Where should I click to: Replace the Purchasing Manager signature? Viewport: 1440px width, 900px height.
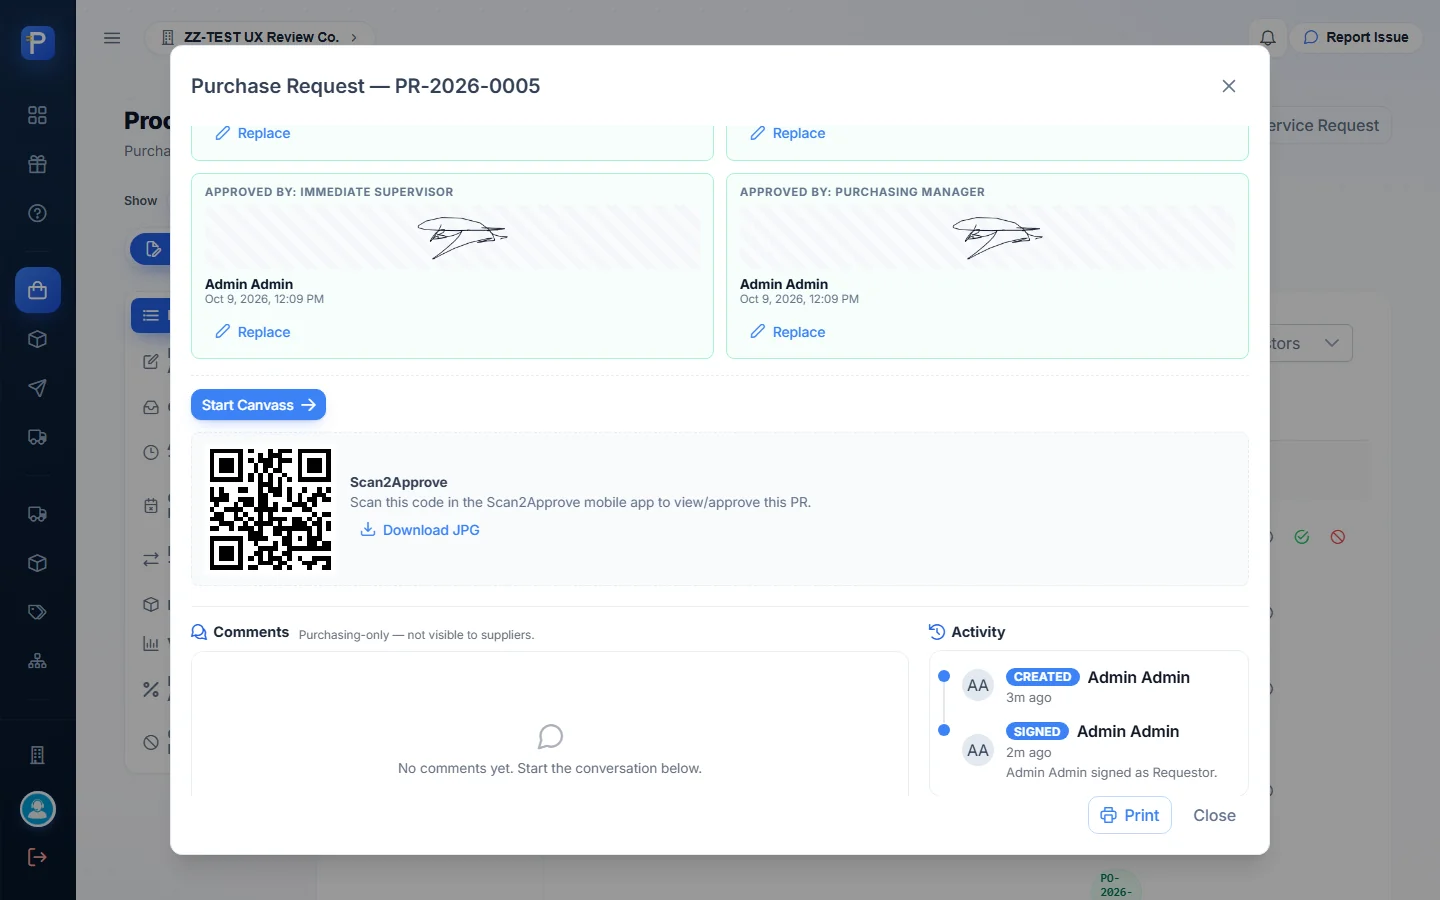pyautogui.click(x=788, y=332)
